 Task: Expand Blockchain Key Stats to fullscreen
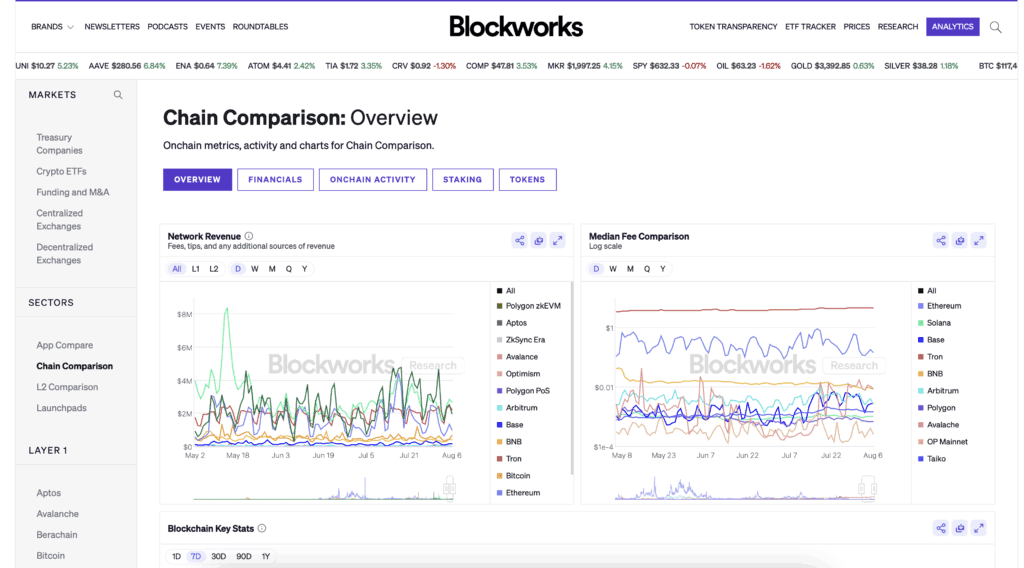click(x=979, y=528)
